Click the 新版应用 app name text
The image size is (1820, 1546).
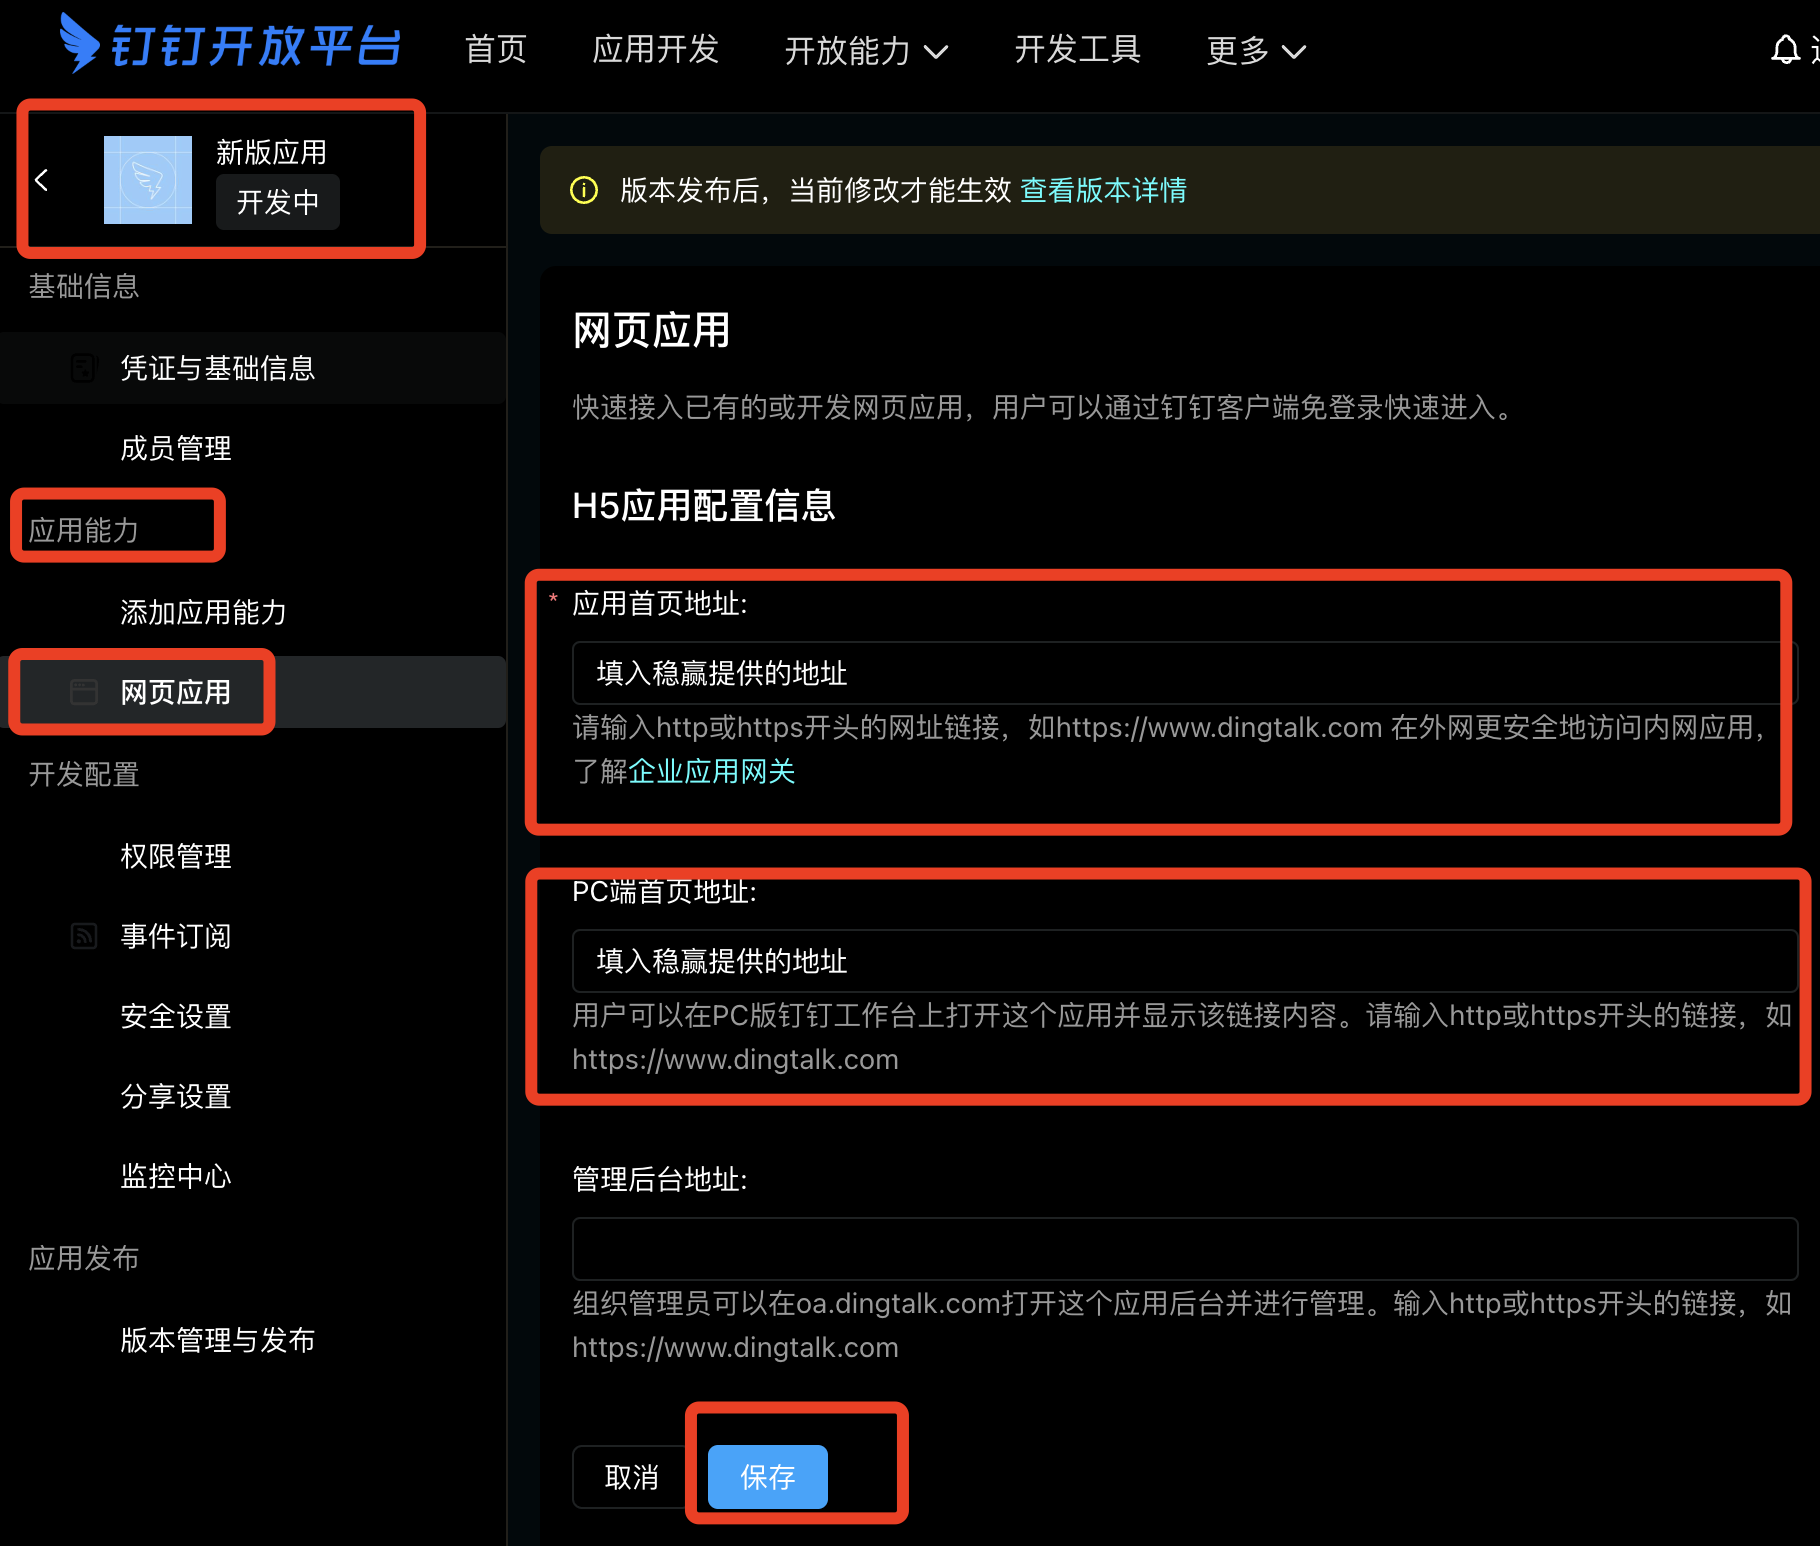coord(271,152)
